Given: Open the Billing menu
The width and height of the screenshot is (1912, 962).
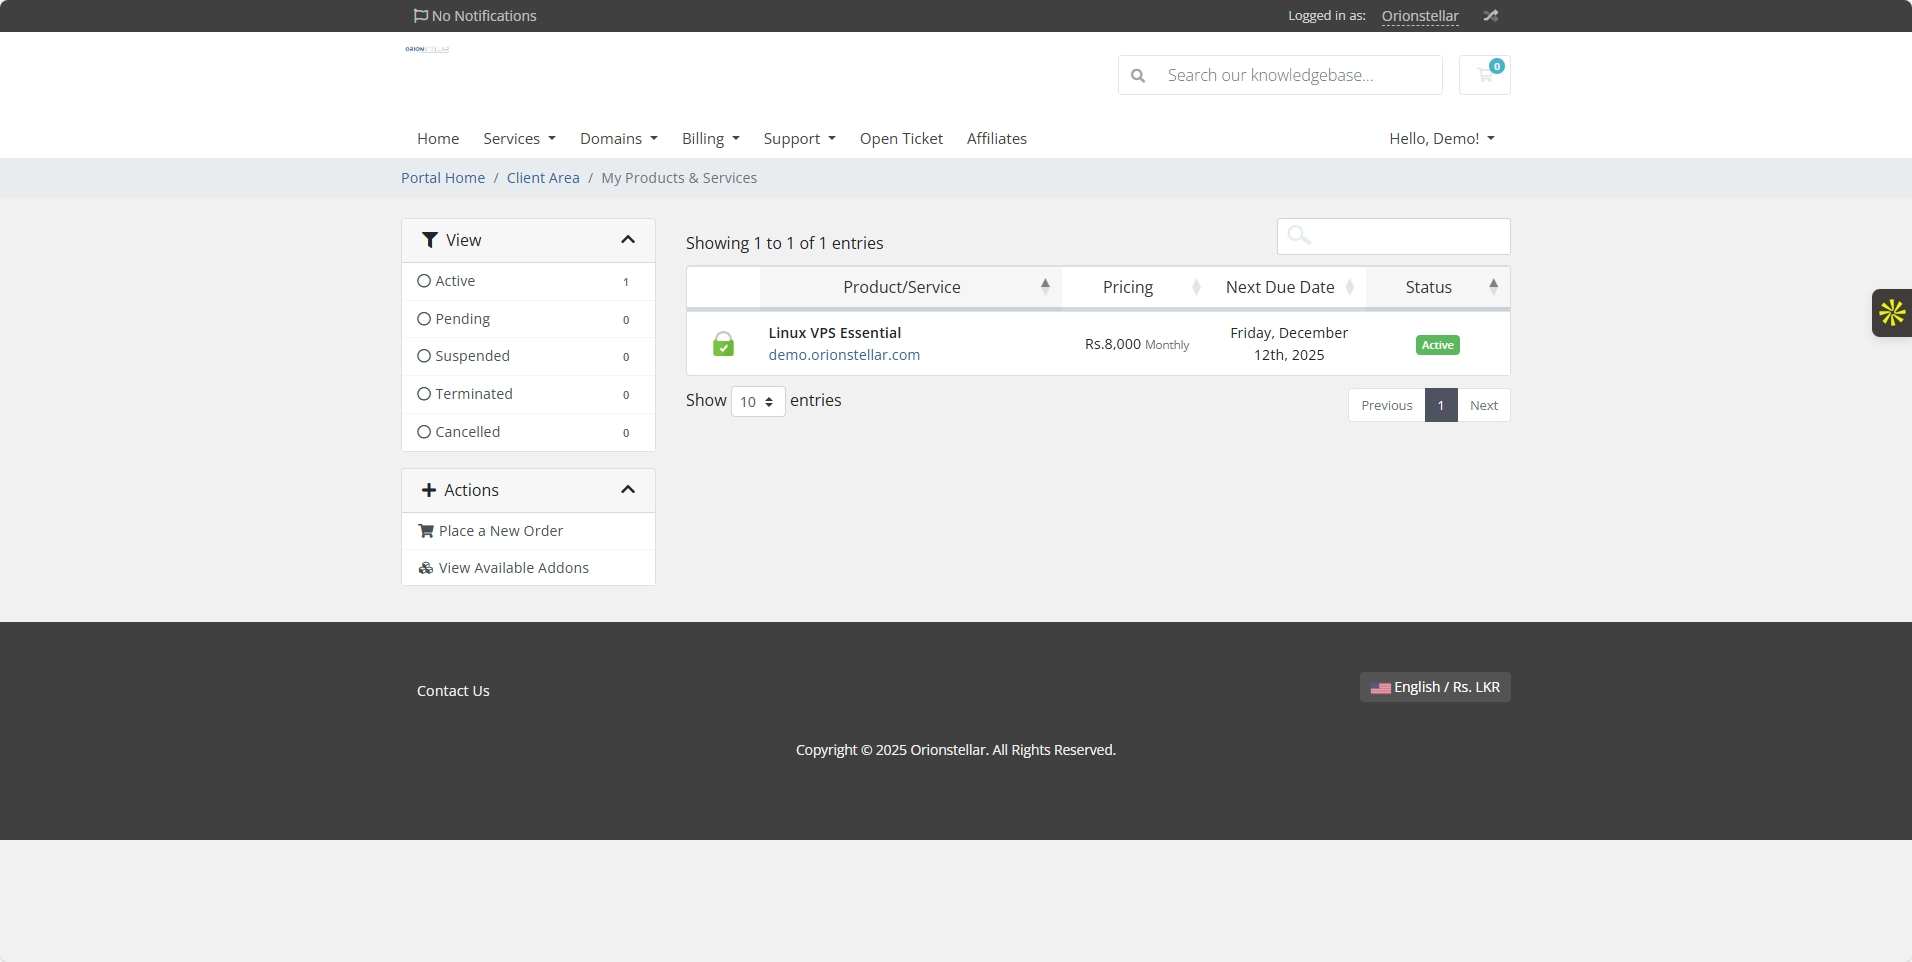Looking at the screenshot, I should point(710,139).
